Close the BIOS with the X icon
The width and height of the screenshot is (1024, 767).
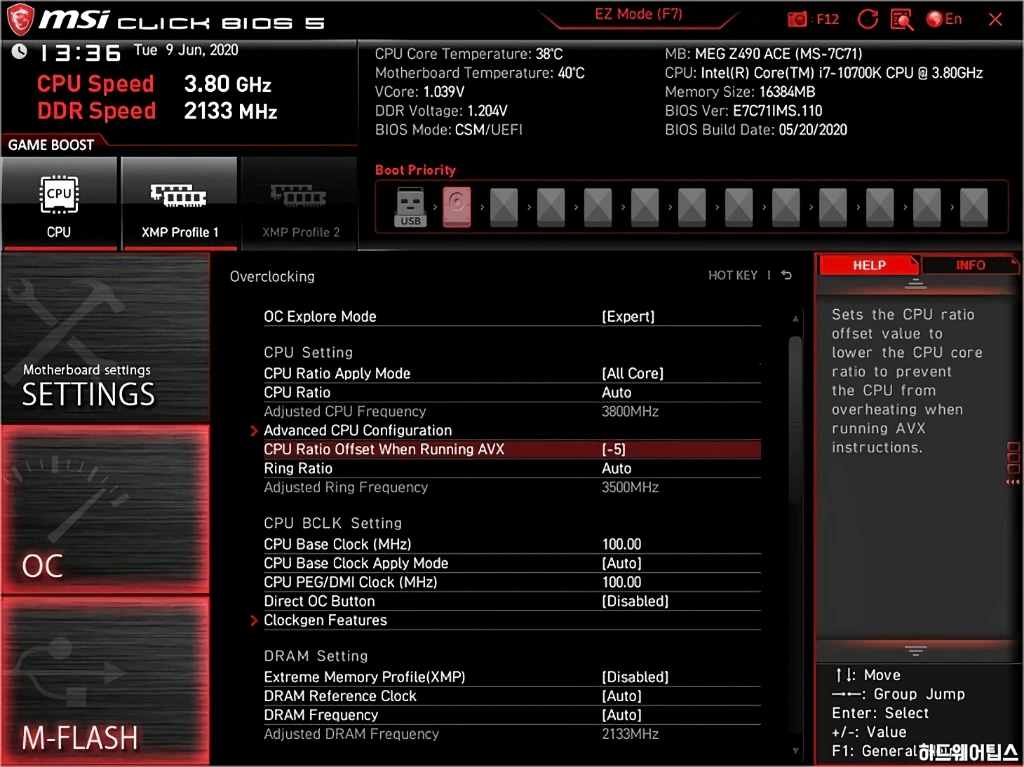(x=995, y=20)
